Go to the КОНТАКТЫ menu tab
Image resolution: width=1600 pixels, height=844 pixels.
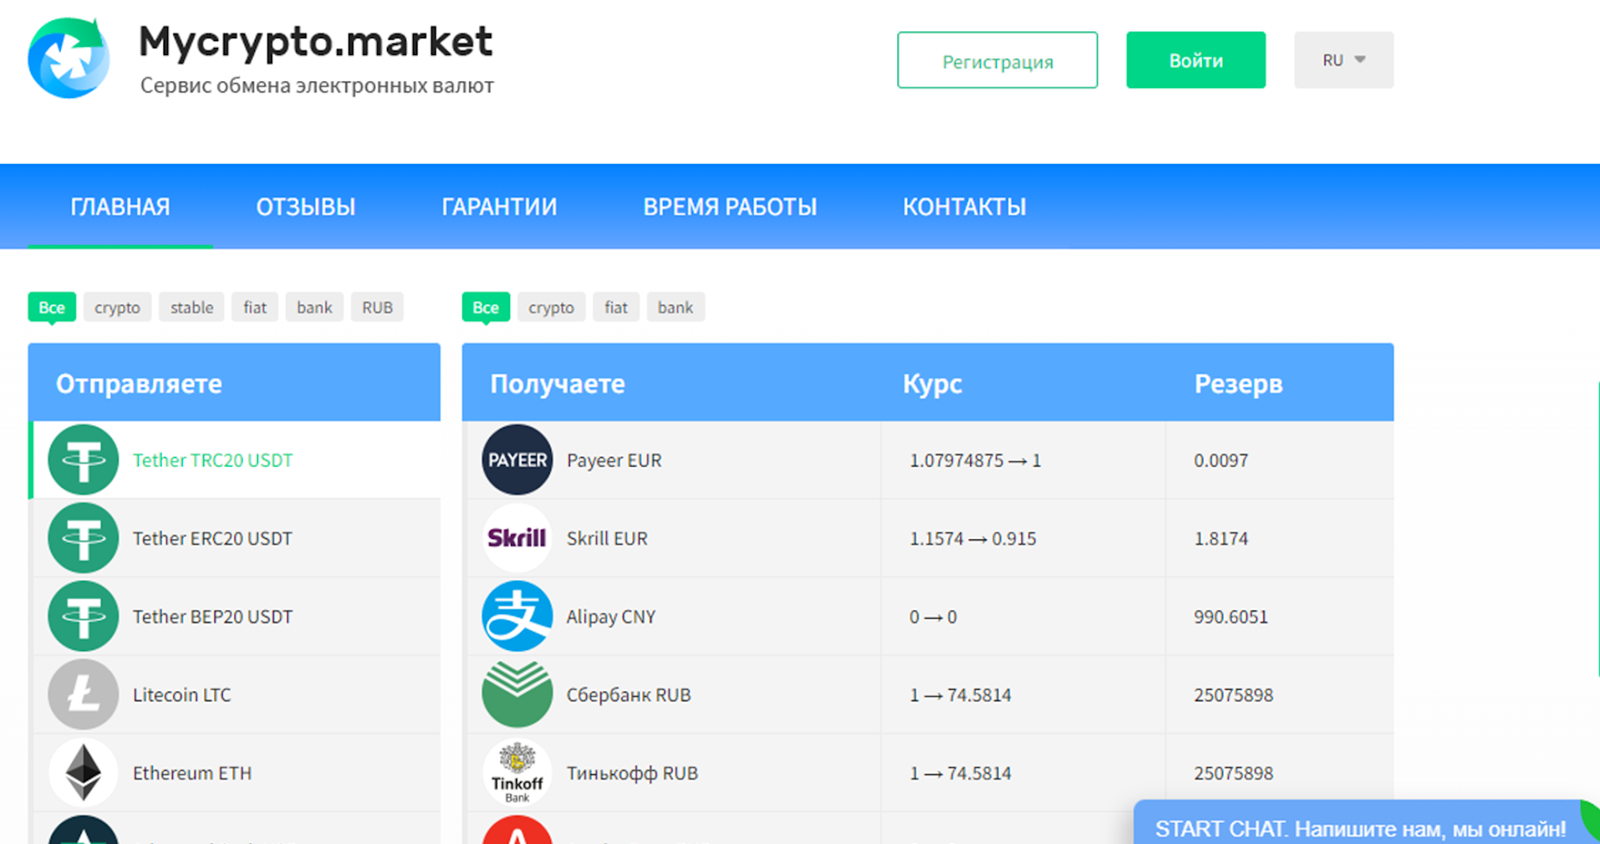964,207
